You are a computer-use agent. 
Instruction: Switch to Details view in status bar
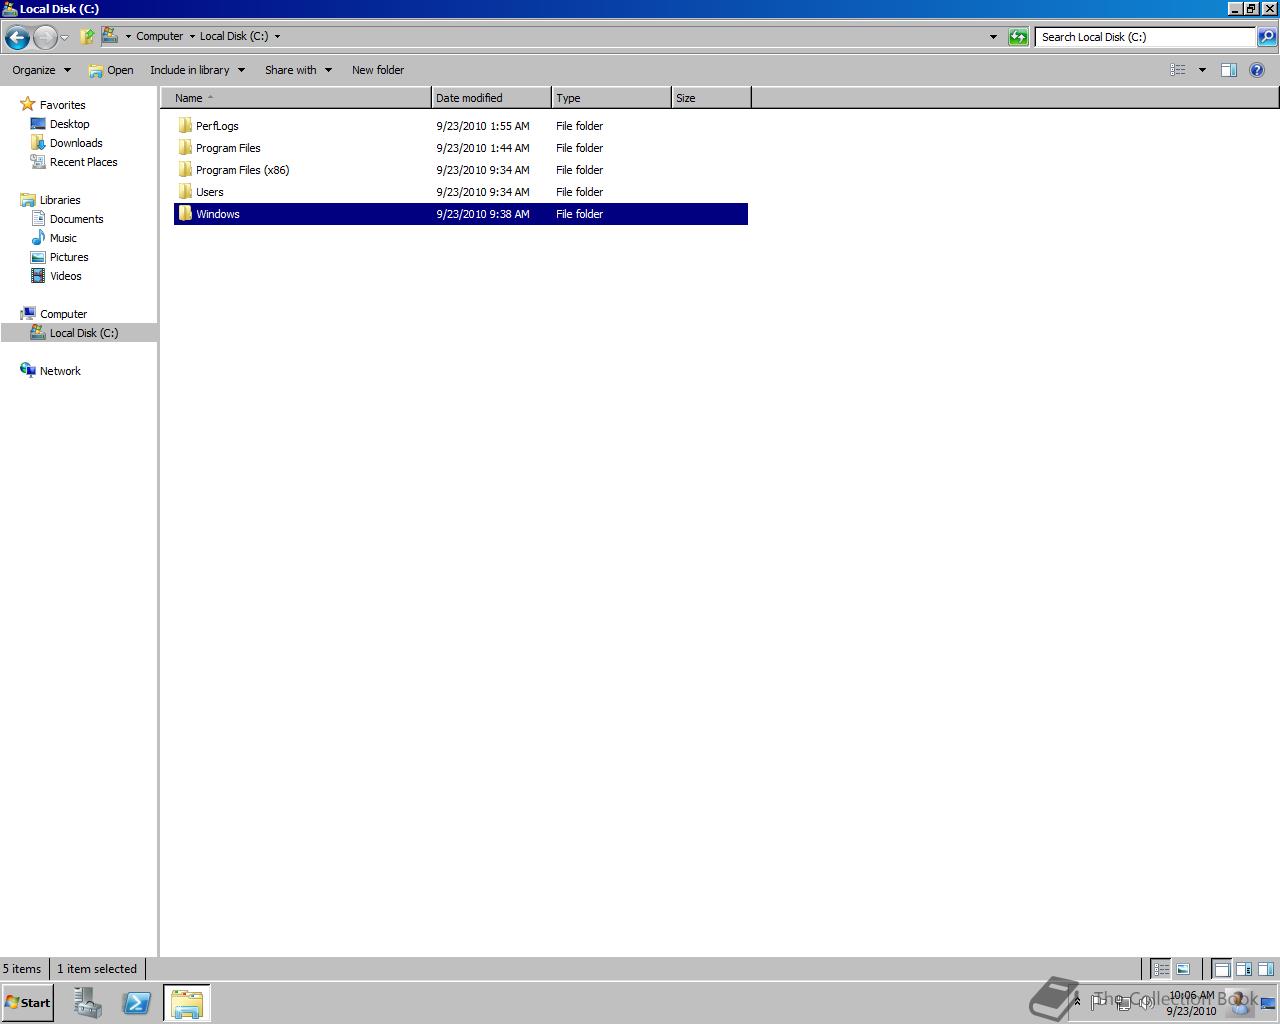coord(1161,969)
